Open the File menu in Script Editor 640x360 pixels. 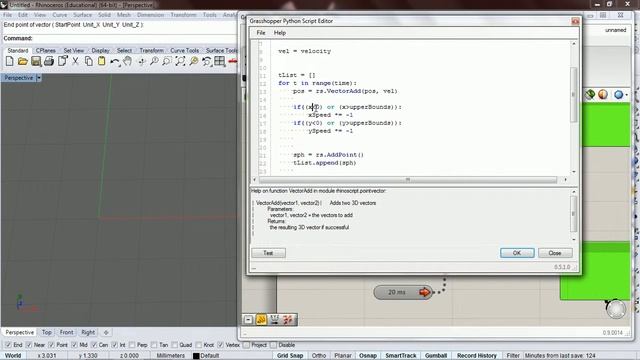pyautogui.click(x=261, y=33)
